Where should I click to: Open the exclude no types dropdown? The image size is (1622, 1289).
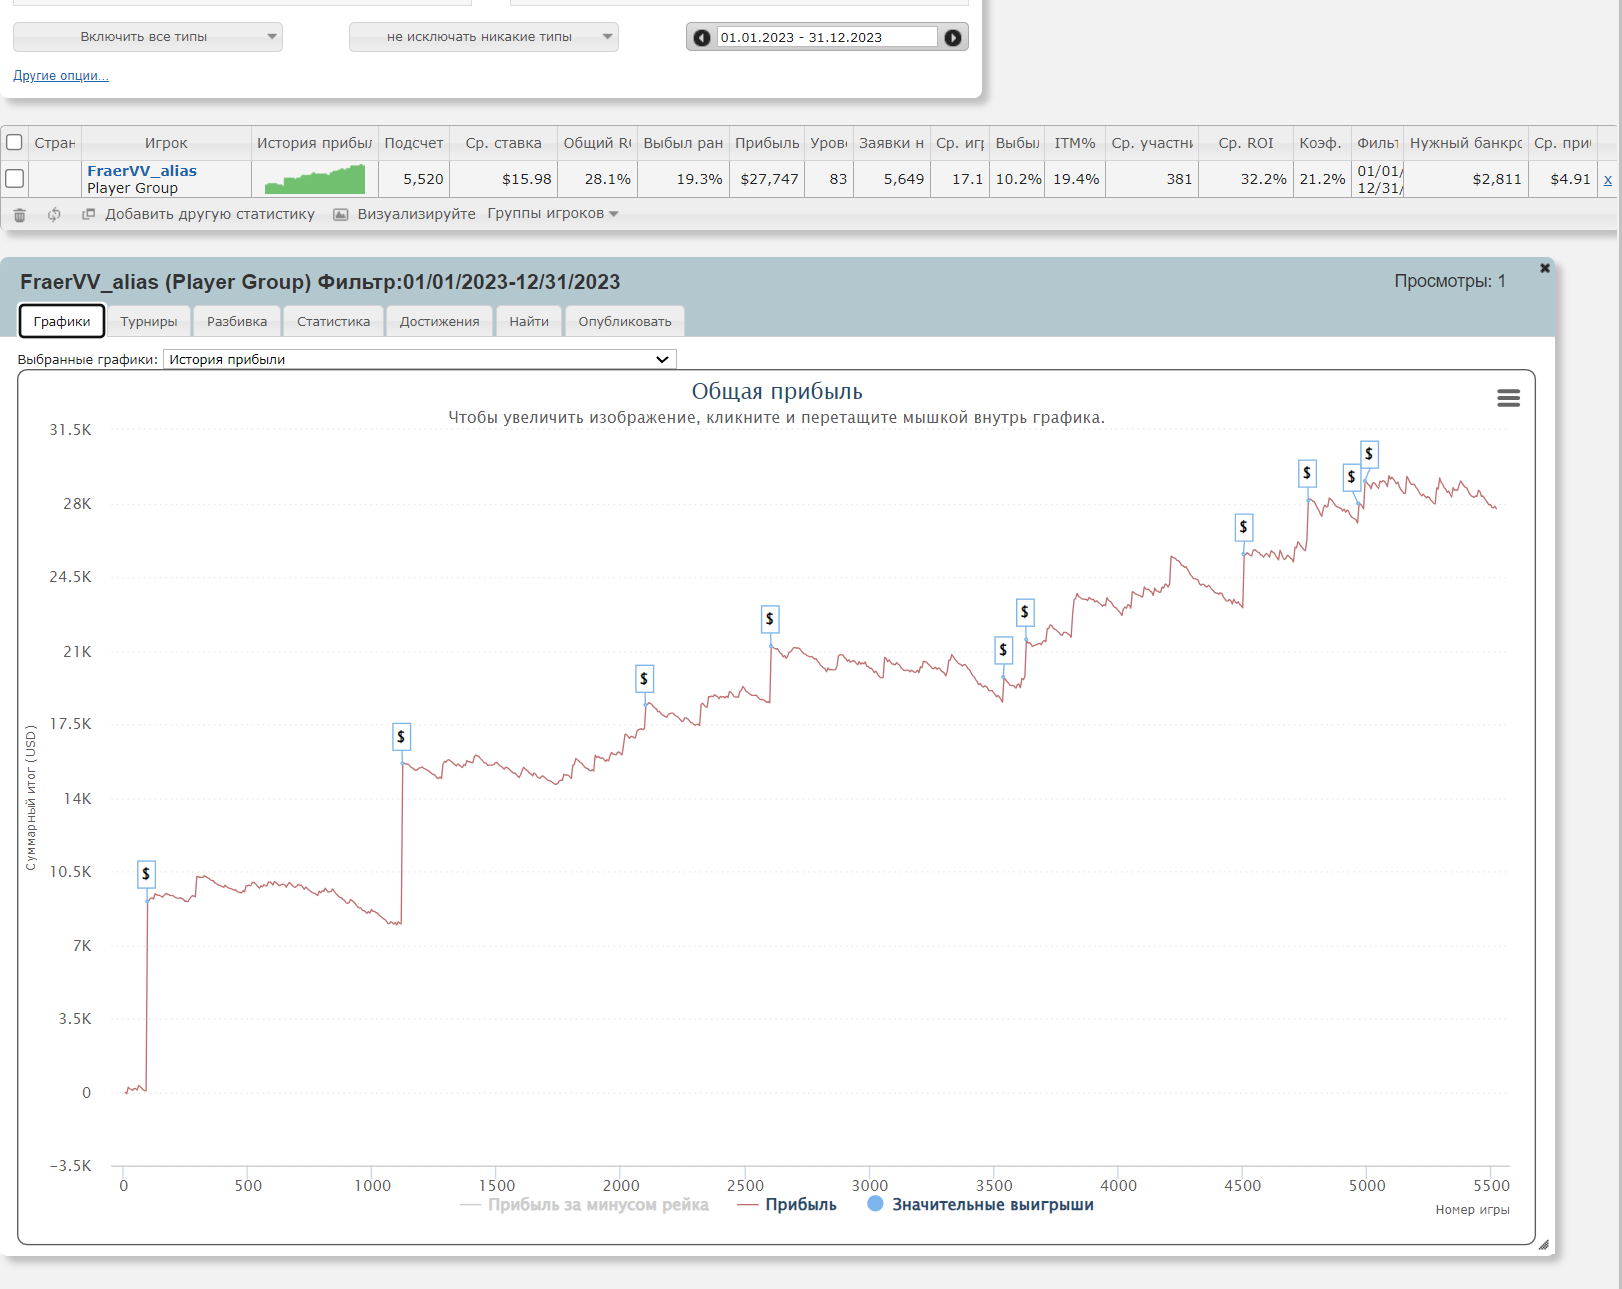click(x=484, y=37)
